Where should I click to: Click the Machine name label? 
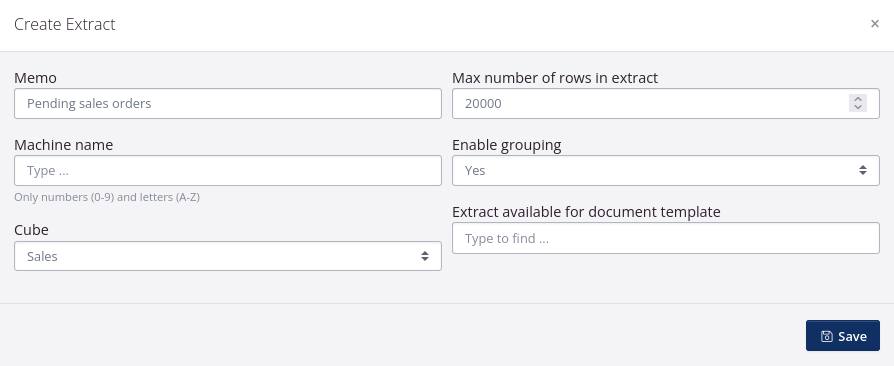coord(63,145)
